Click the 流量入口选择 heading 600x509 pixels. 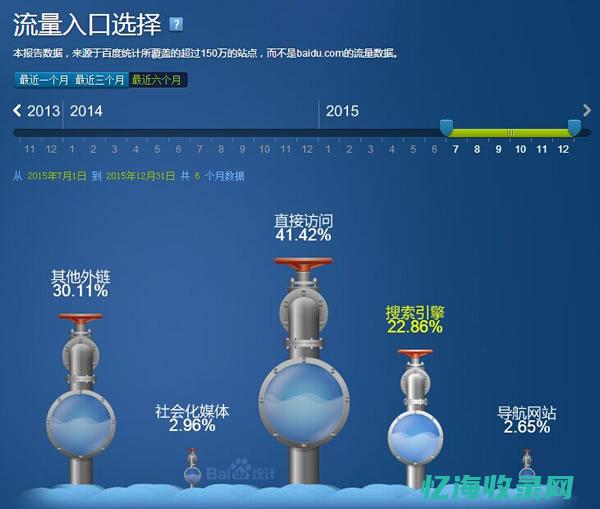click(x=87, y=24)
